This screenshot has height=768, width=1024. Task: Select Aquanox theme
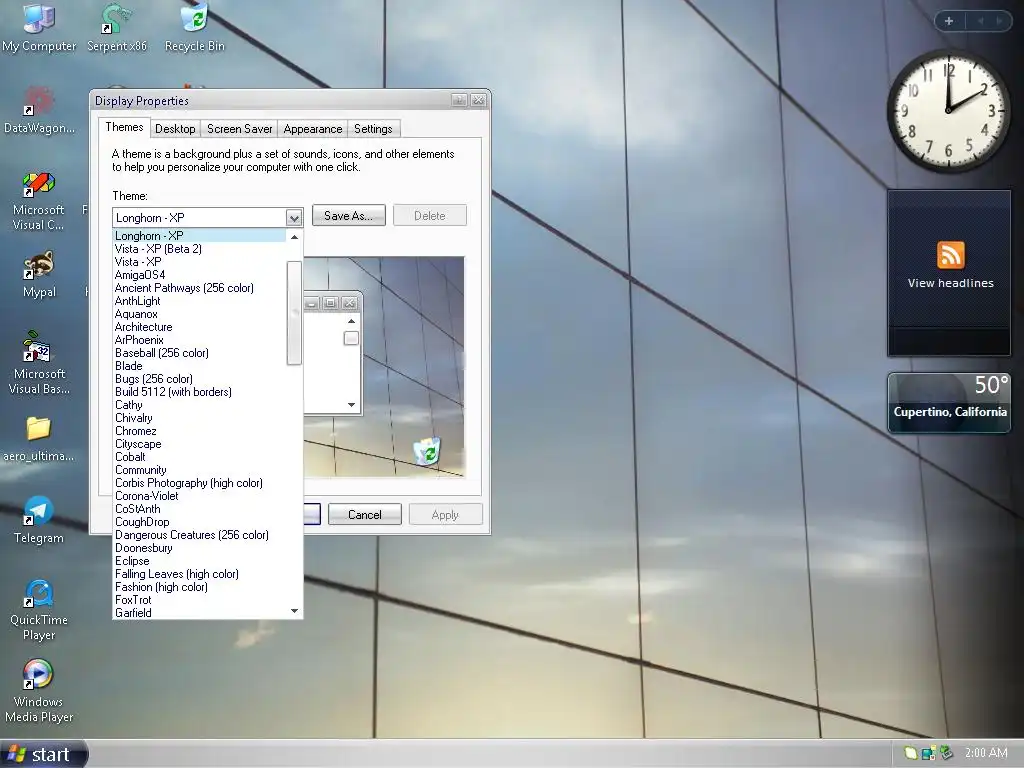pyautogui.click(x=199, y=314)
